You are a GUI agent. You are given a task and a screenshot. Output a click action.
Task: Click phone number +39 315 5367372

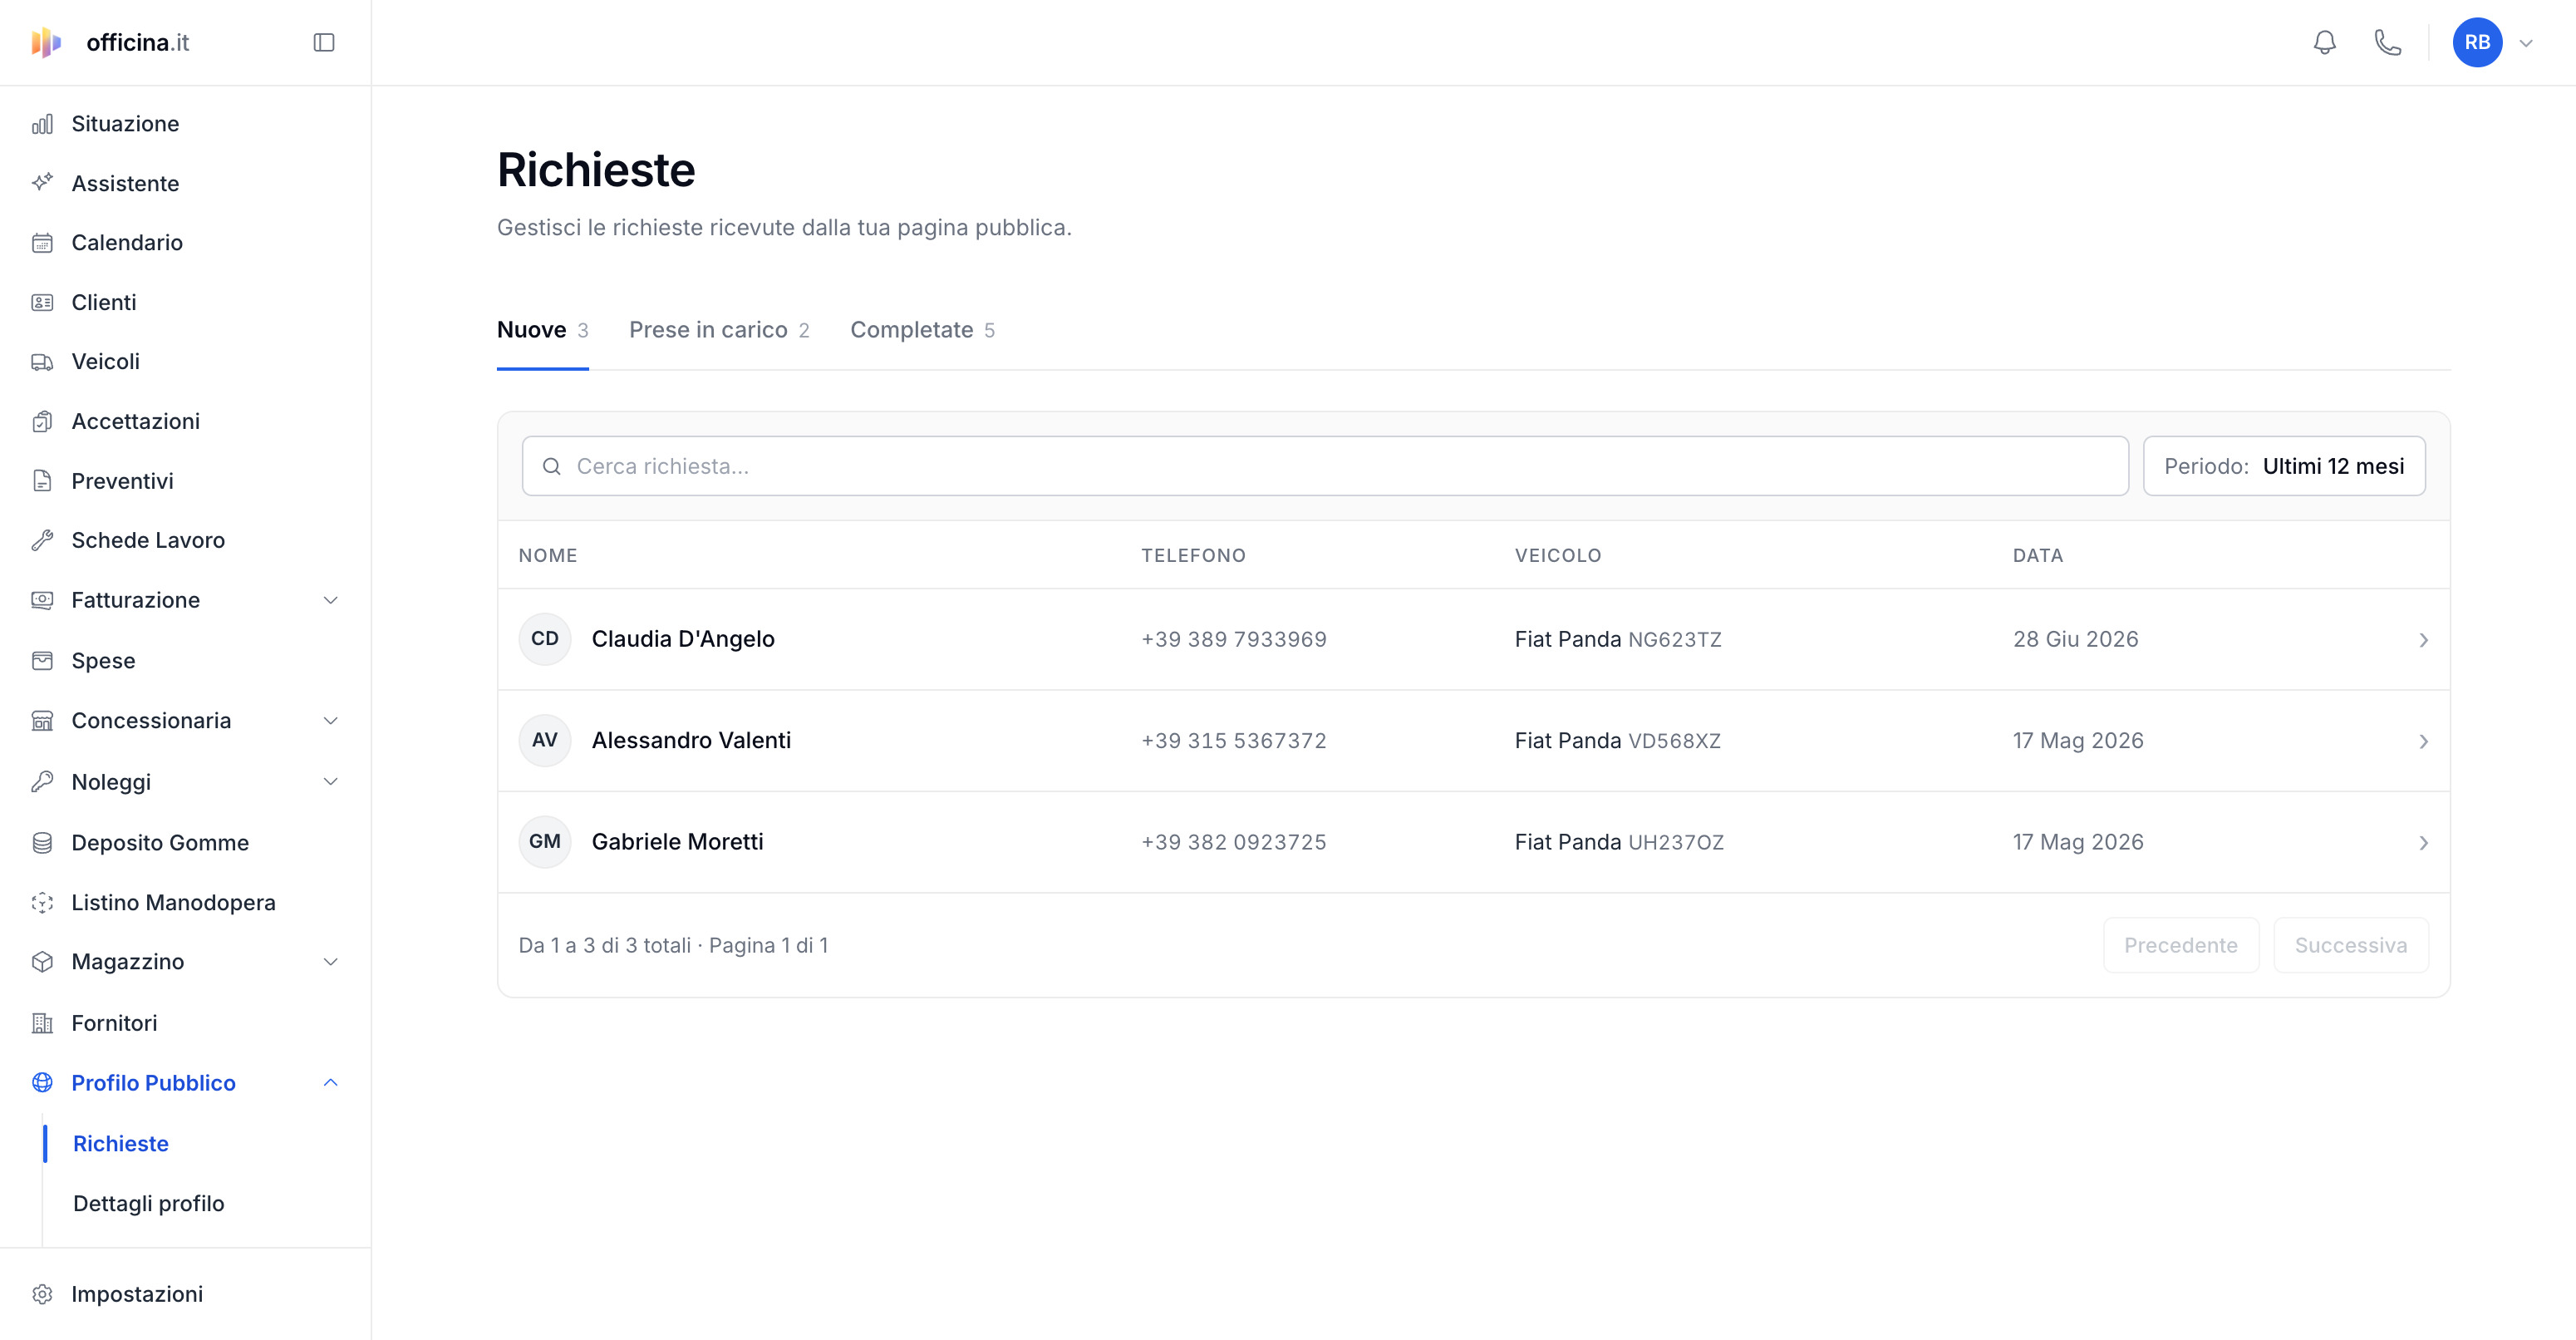pos(1234,741)
